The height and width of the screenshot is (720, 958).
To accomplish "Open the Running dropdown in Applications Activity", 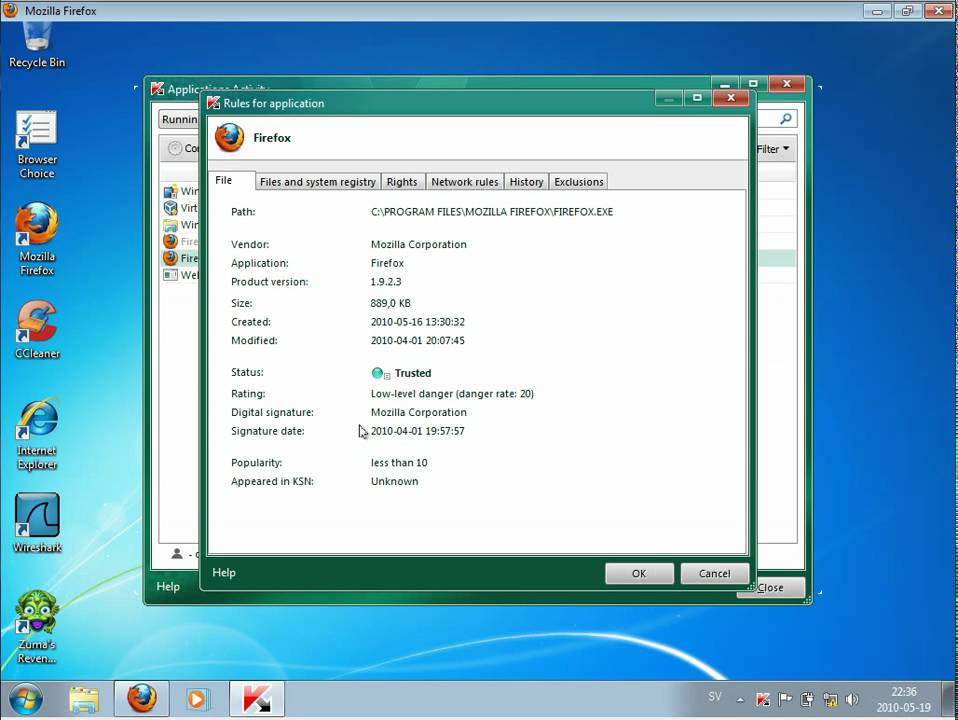I will tap(178, 119).
